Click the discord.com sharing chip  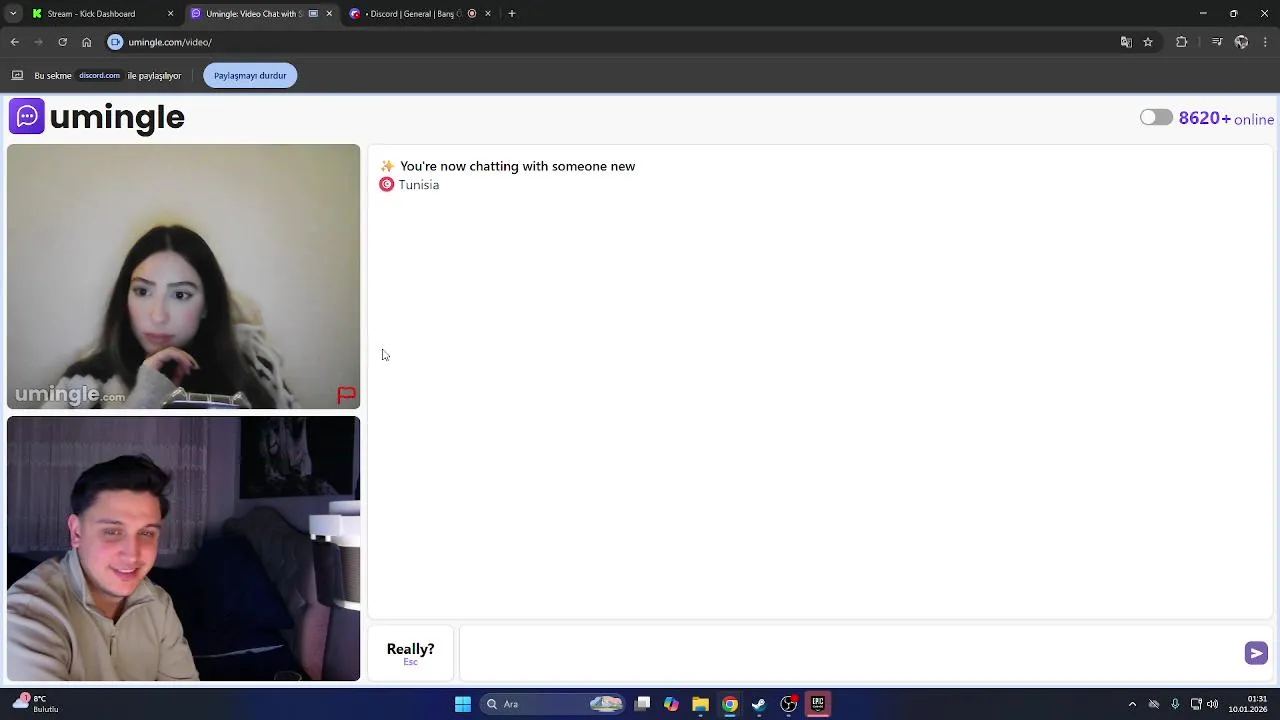point(99,75)
